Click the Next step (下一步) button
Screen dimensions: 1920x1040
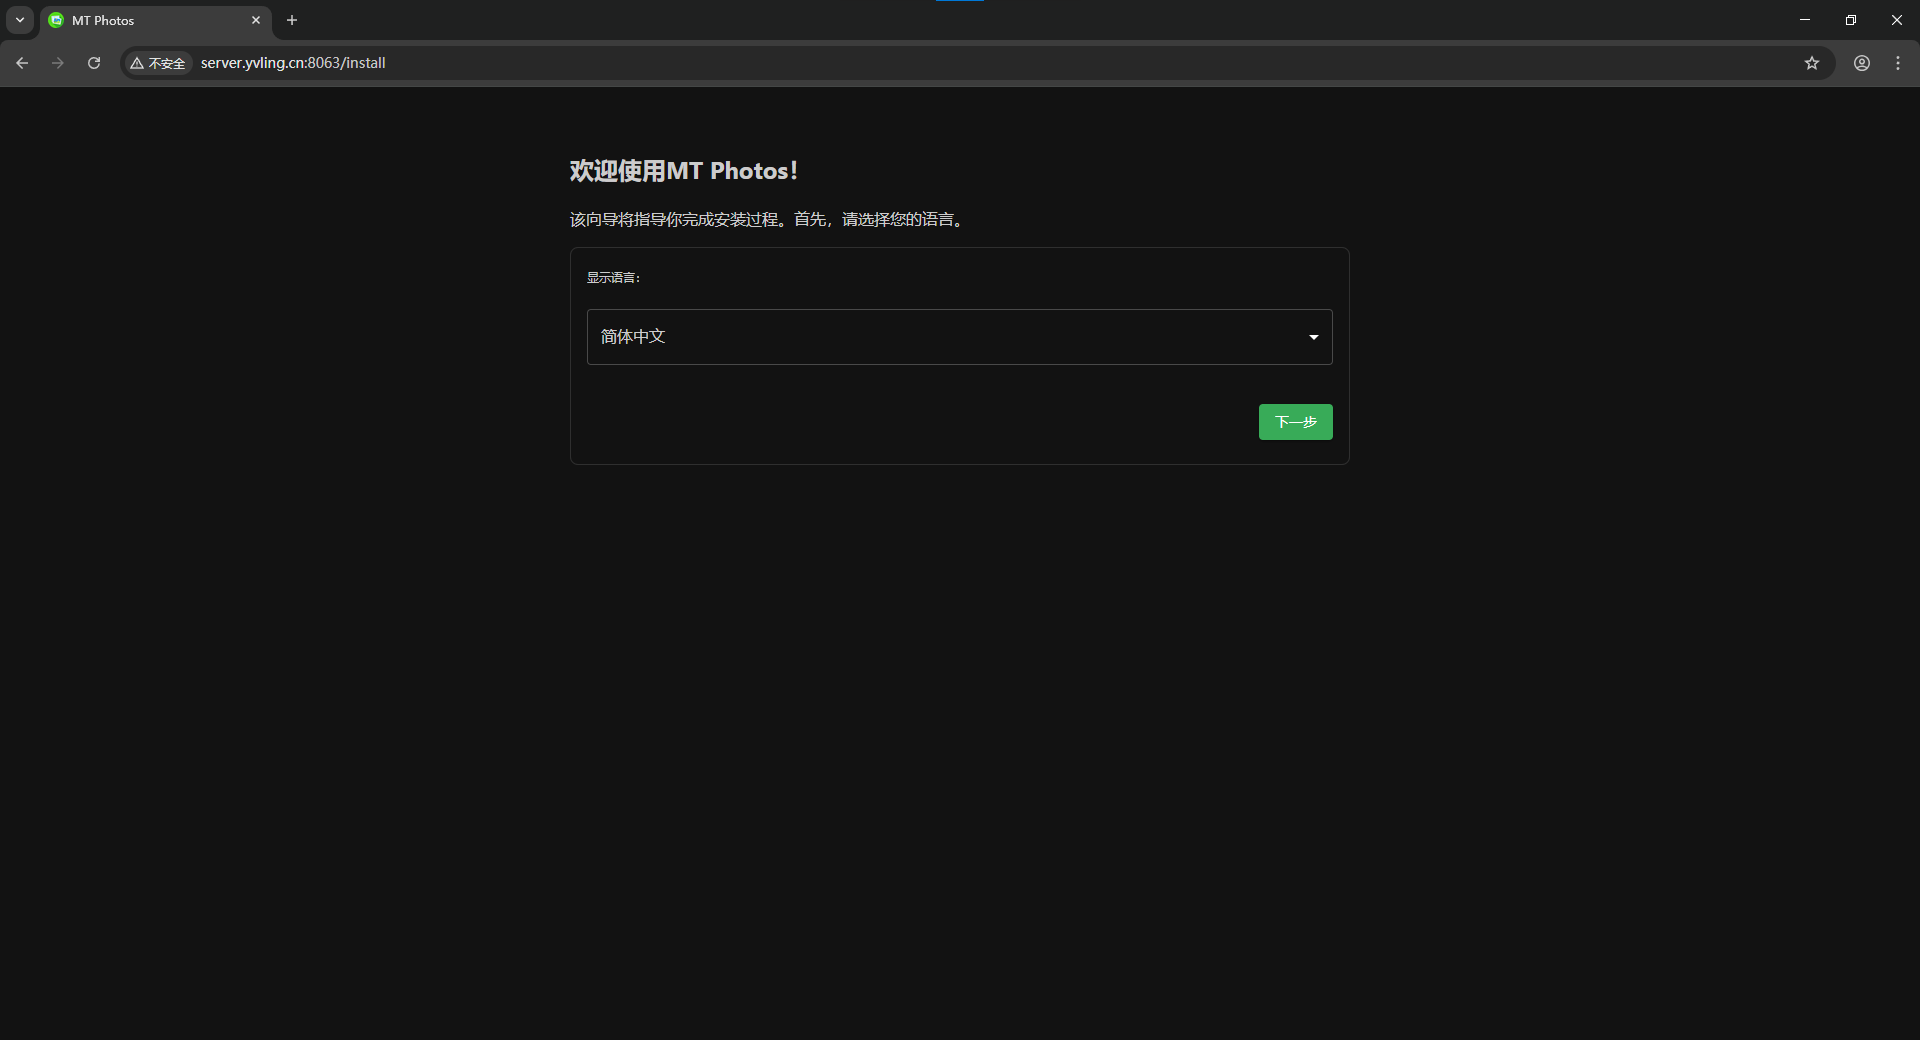1295,422
